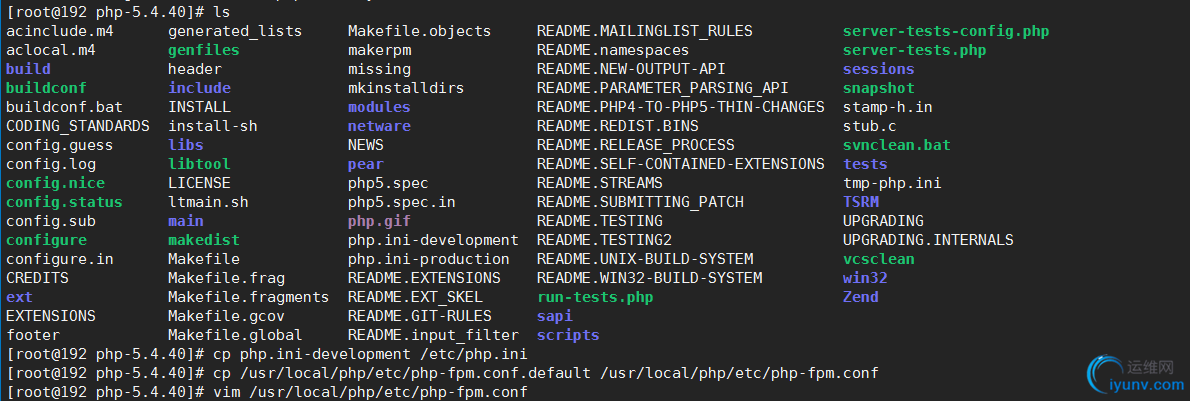Viewport: 1190px width, 401px height.
Task: Select the Makefile.objects file name
Action: click(x=420, y=31)
